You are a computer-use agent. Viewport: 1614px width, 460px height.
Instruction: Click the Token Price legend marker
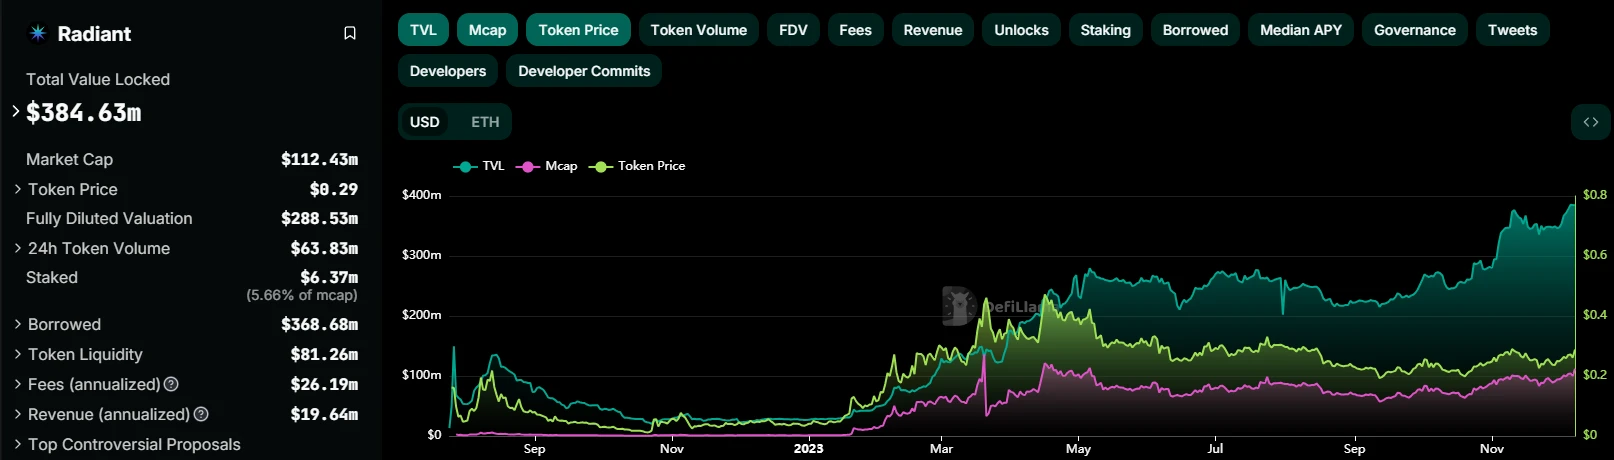click(600, 167)
